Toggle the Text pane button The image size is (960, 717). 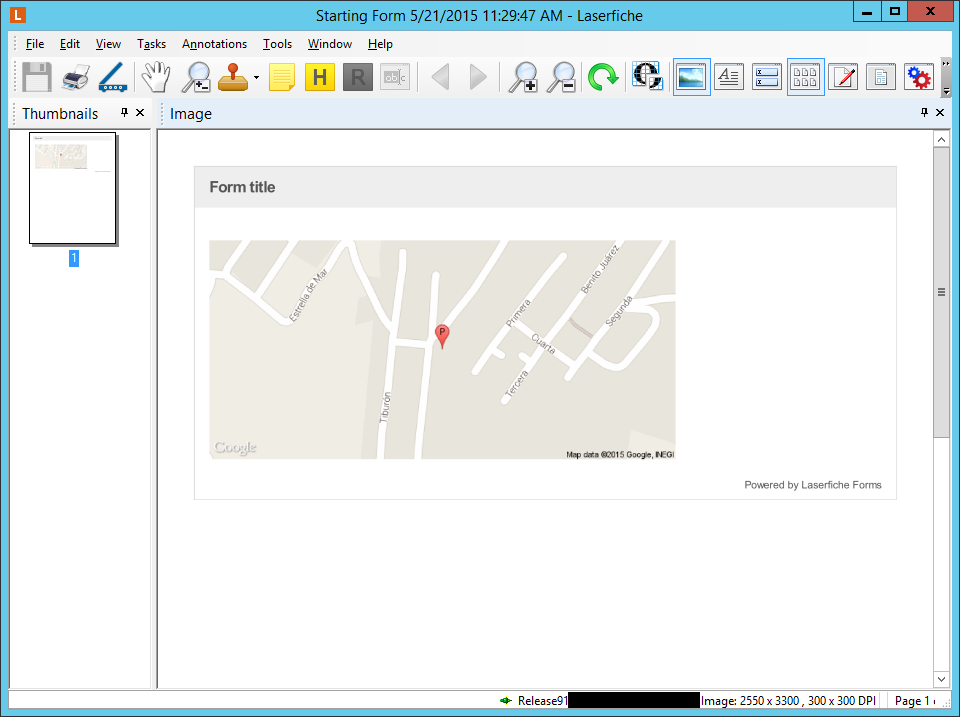pyautogui.click(x=729, y=77)
